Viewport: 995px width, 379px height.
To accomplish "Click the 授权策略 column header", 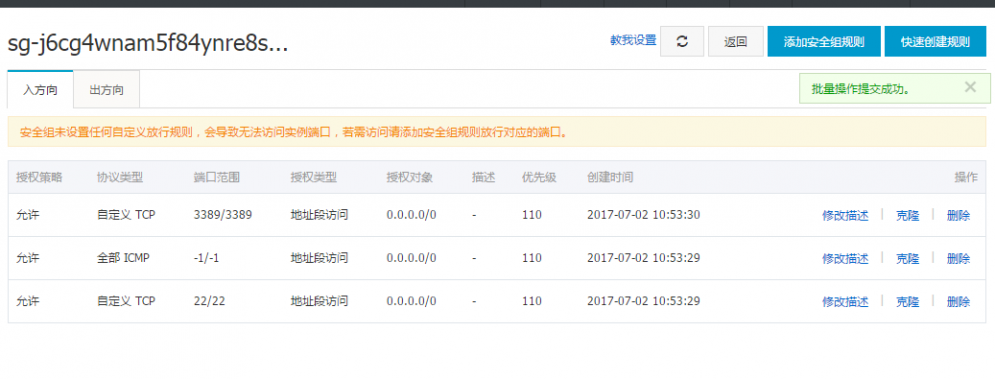I will 39,177.
